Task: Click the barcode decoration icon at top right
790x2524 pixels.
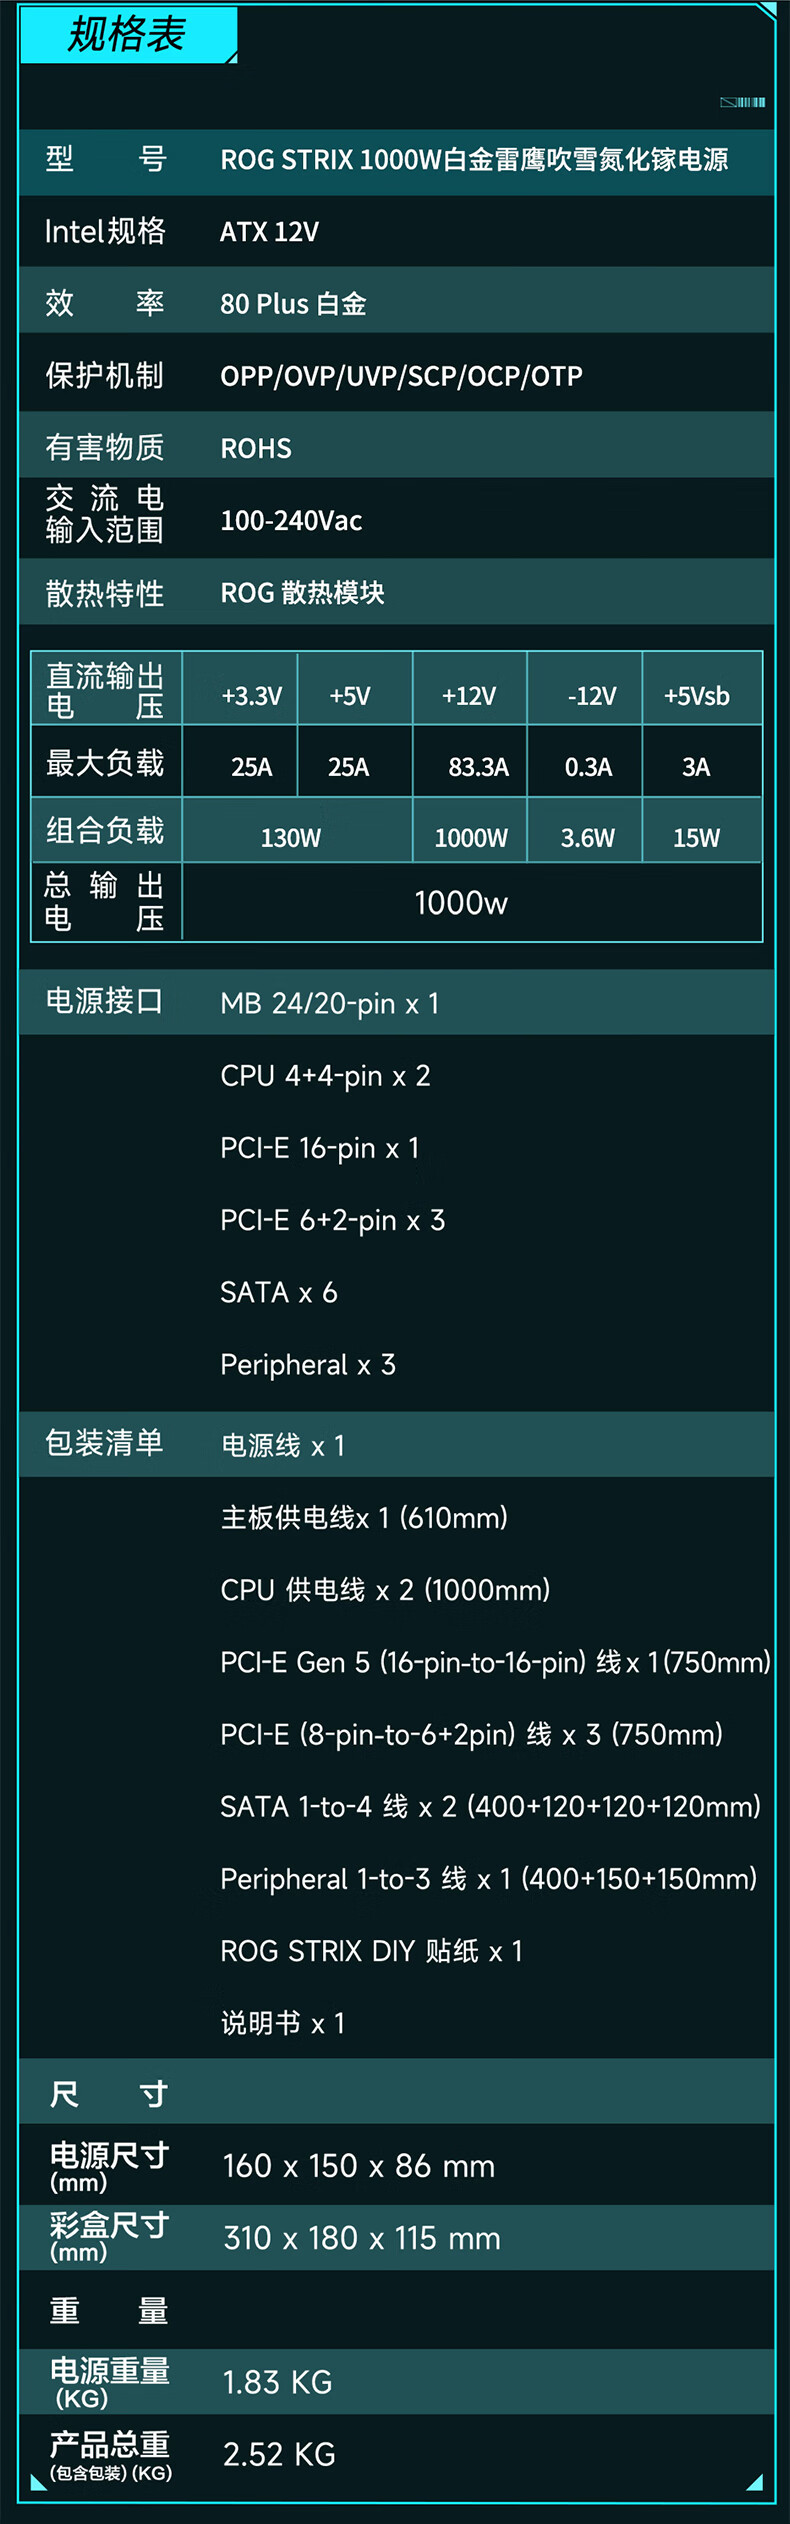Action: coord(743,102)
